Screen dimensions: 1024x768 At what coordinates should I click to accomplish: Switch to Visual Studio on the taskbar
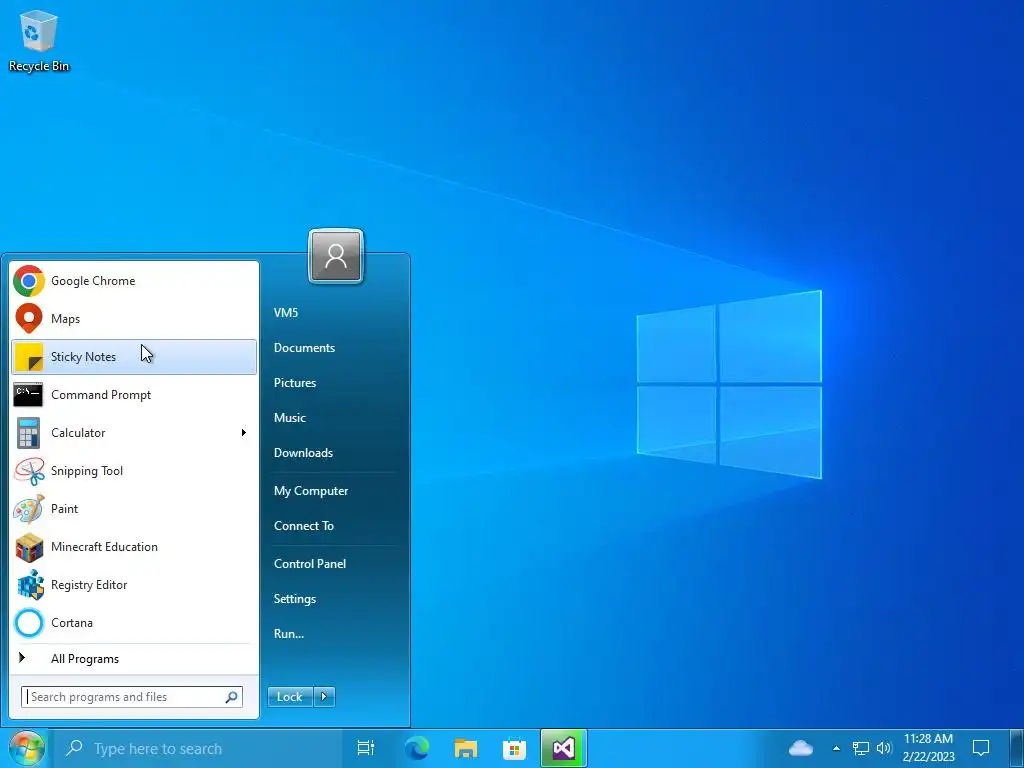pos(564,748)
